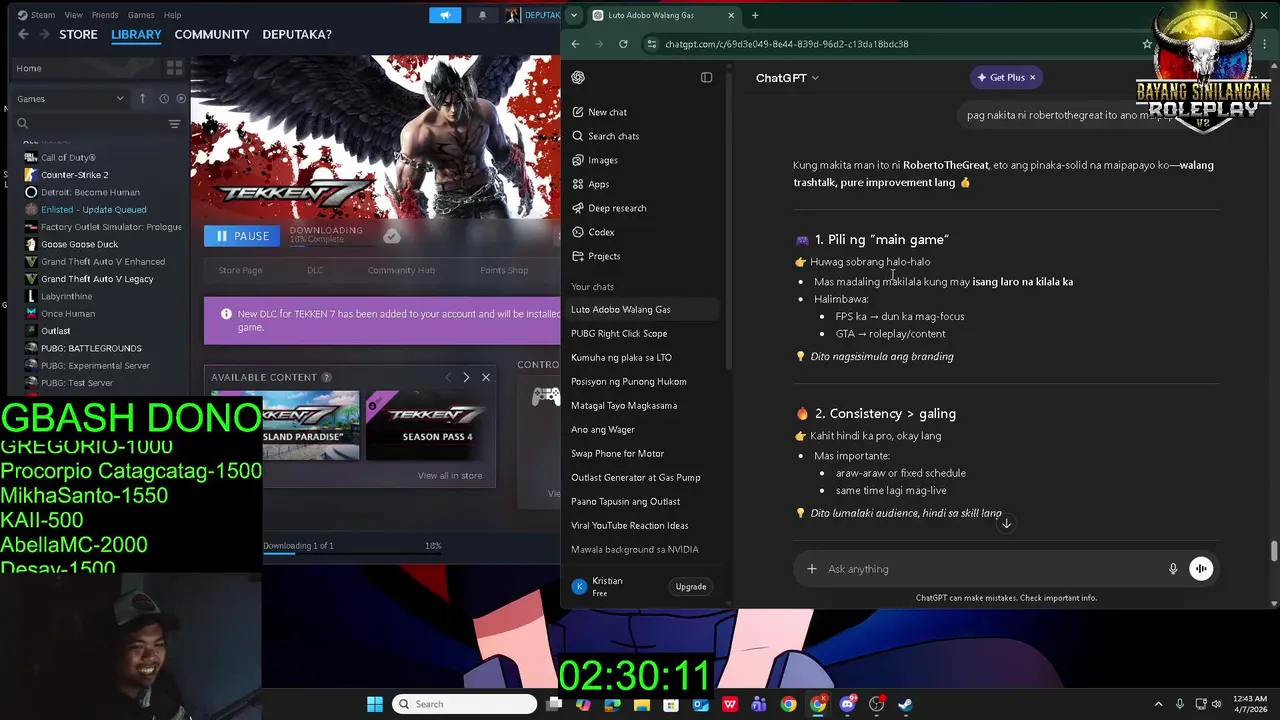Image resolution: width=1280 pixels, height=720 pixels.
Task: Select Goose Goose Duck in library
Action: [79, 244]
